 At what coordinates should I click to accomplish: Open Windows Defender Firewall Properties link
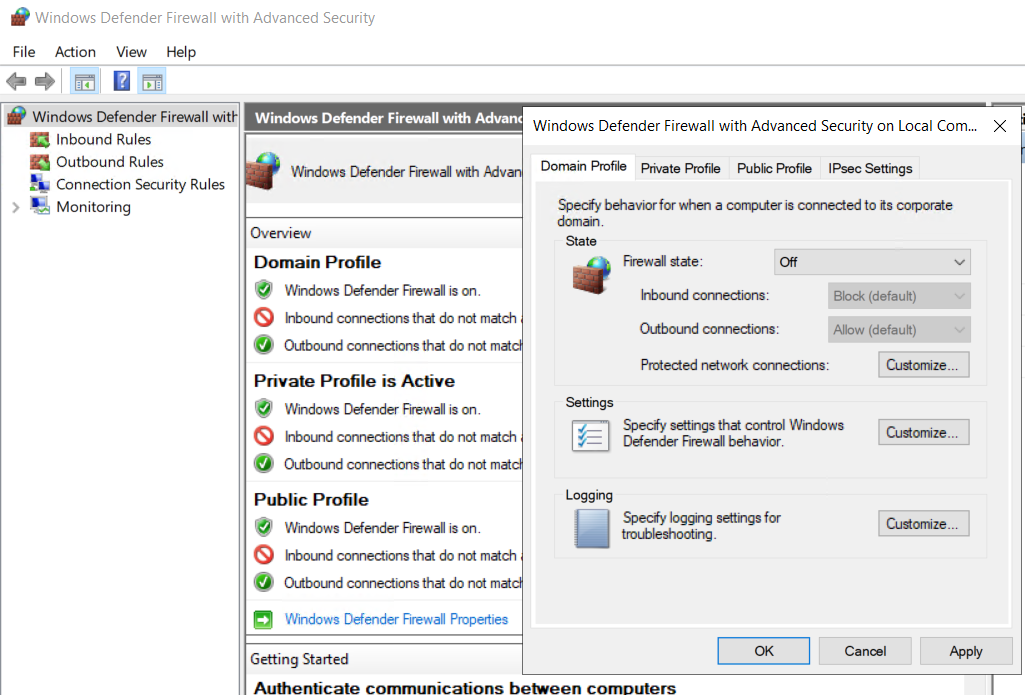coord(396,619)
